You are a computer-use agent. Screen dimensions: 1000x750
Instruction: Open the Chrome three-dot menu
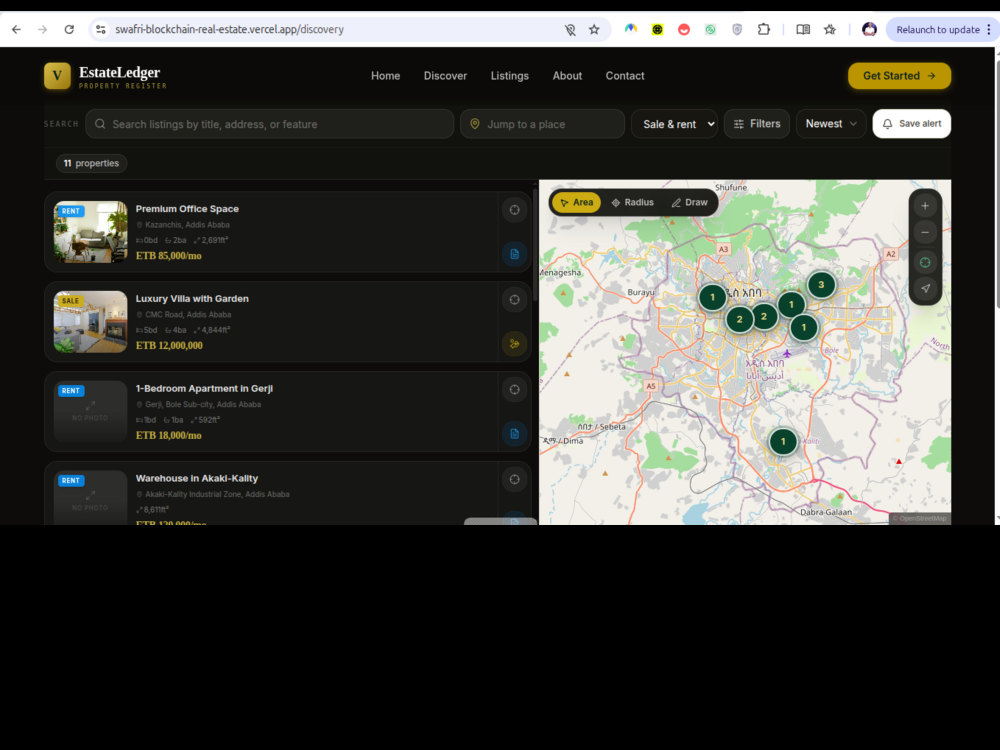point(989,29)
